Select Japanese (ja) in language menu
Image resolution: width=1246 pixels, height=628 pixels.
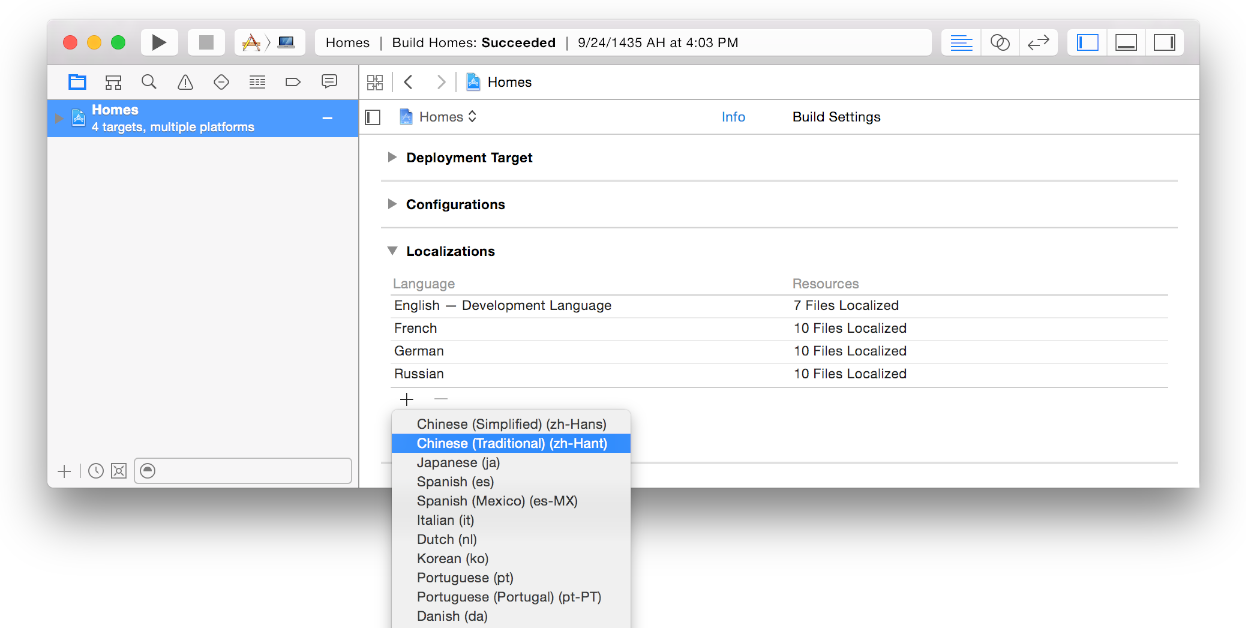pos(458,463)
